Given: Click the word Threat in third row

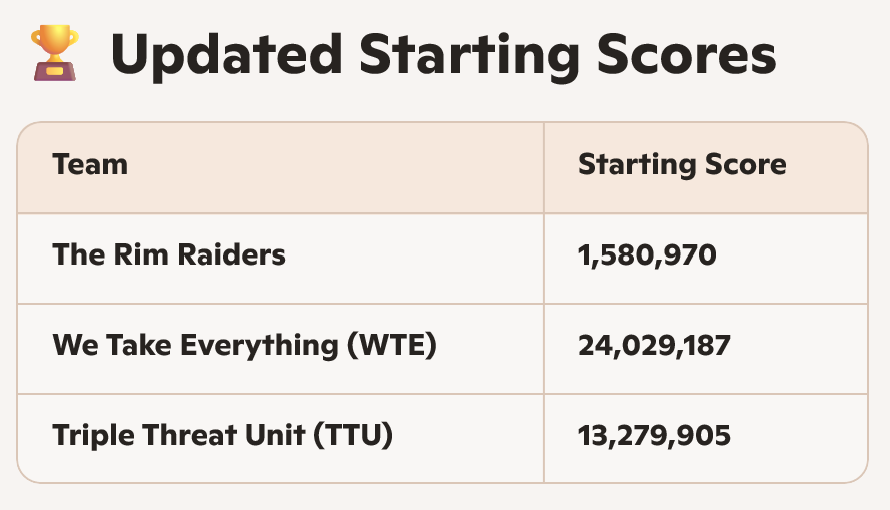Looking at the screenshot, I should click(x=195, y=436).
